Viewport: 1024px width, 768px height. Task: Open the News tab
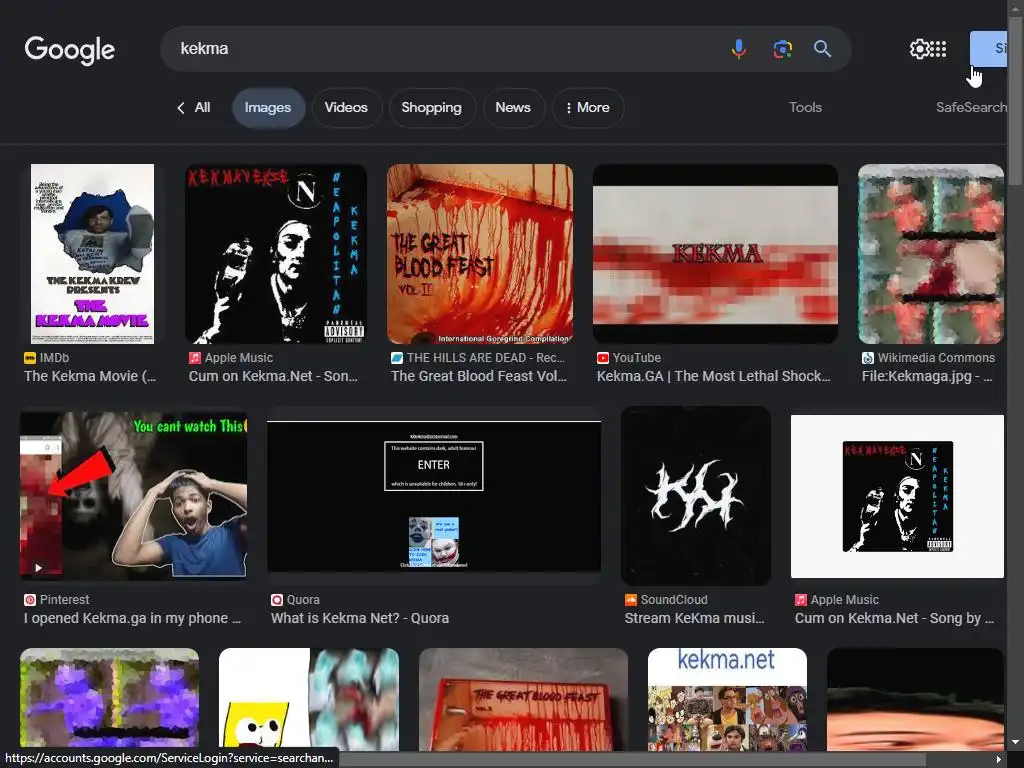(513, 108)
